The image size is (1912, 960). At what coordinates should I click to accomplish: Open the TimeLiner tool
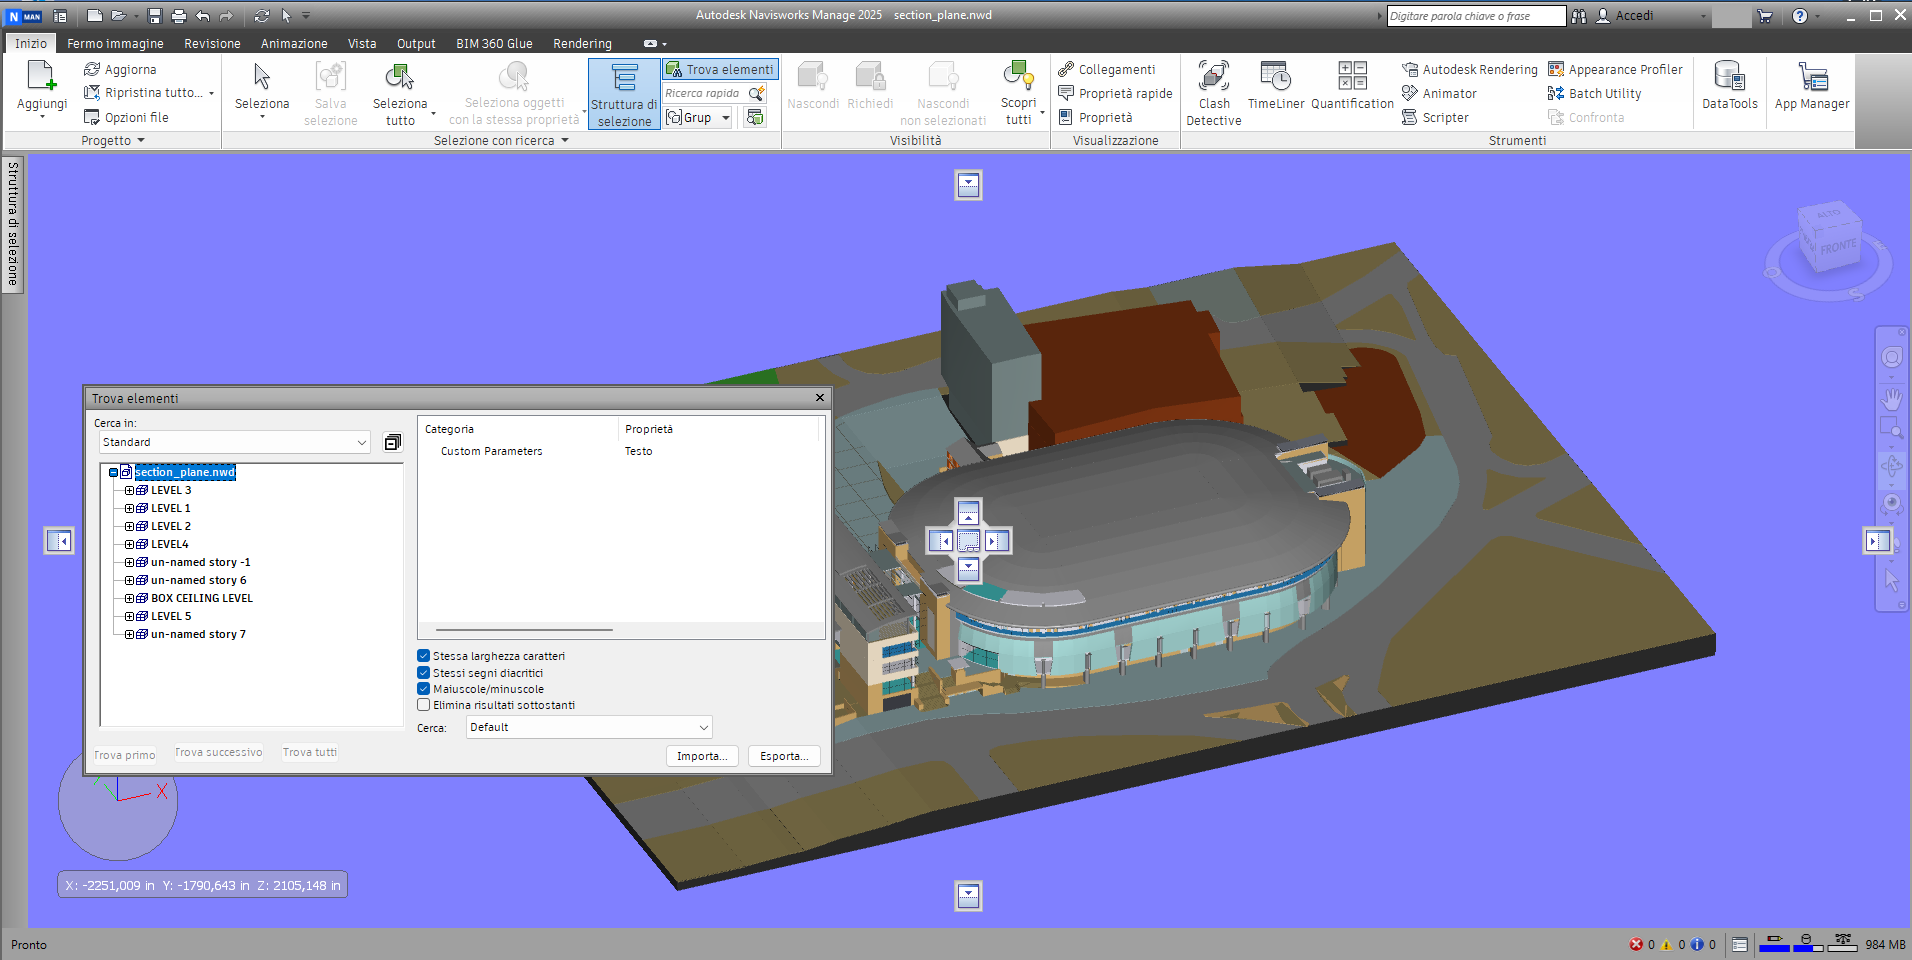[x=1276, y=86]
